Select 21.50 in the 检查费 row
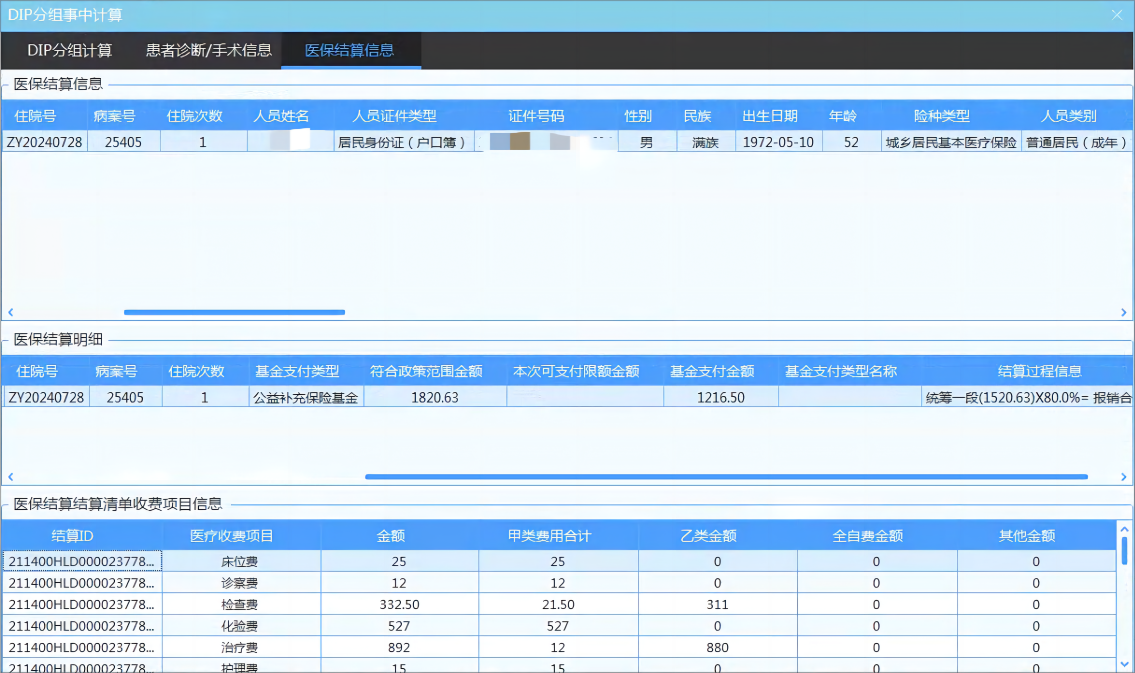Image resolution: width=1135 pixels, height=673 pixels. [x=558, y=604]
